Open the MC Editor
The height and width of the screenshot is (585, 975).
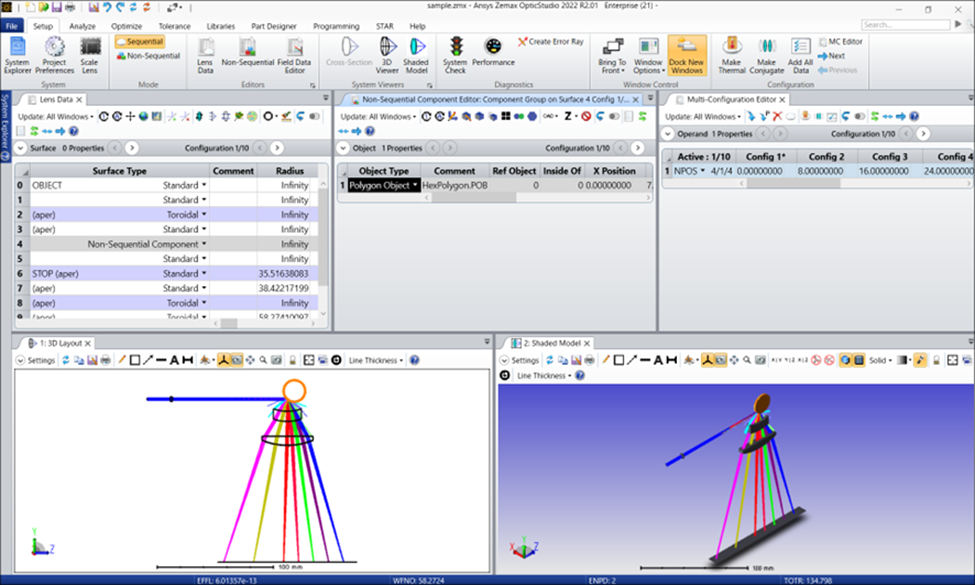pos(839,42)
